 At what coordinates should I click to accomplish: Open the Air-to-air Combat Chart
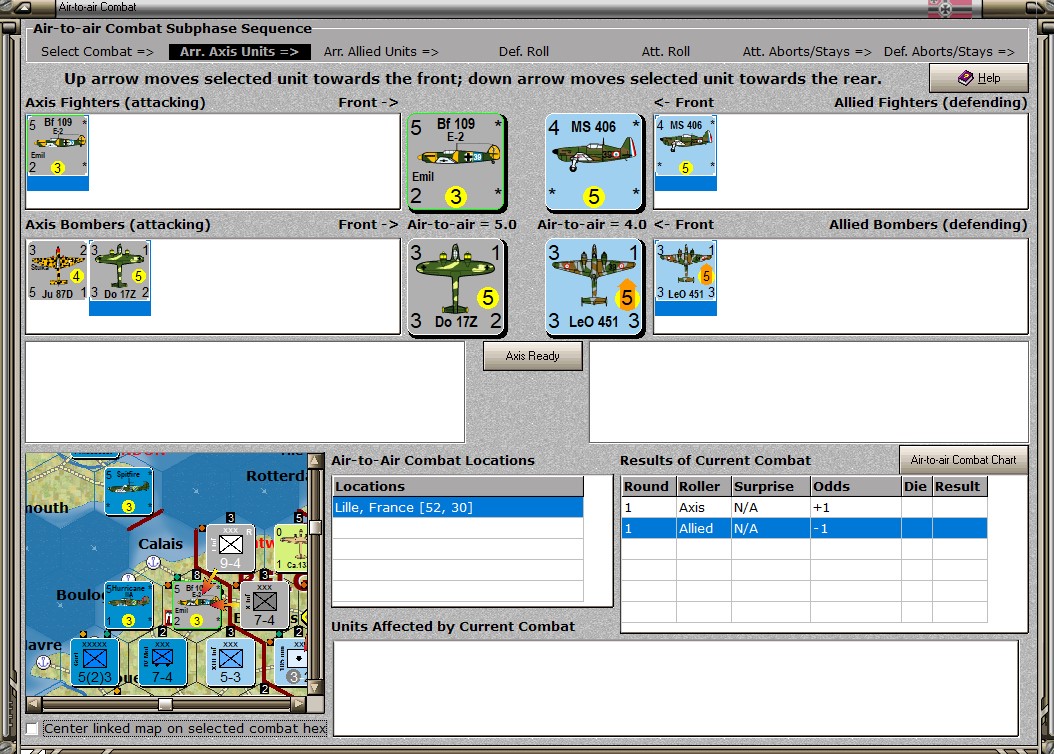963,460
